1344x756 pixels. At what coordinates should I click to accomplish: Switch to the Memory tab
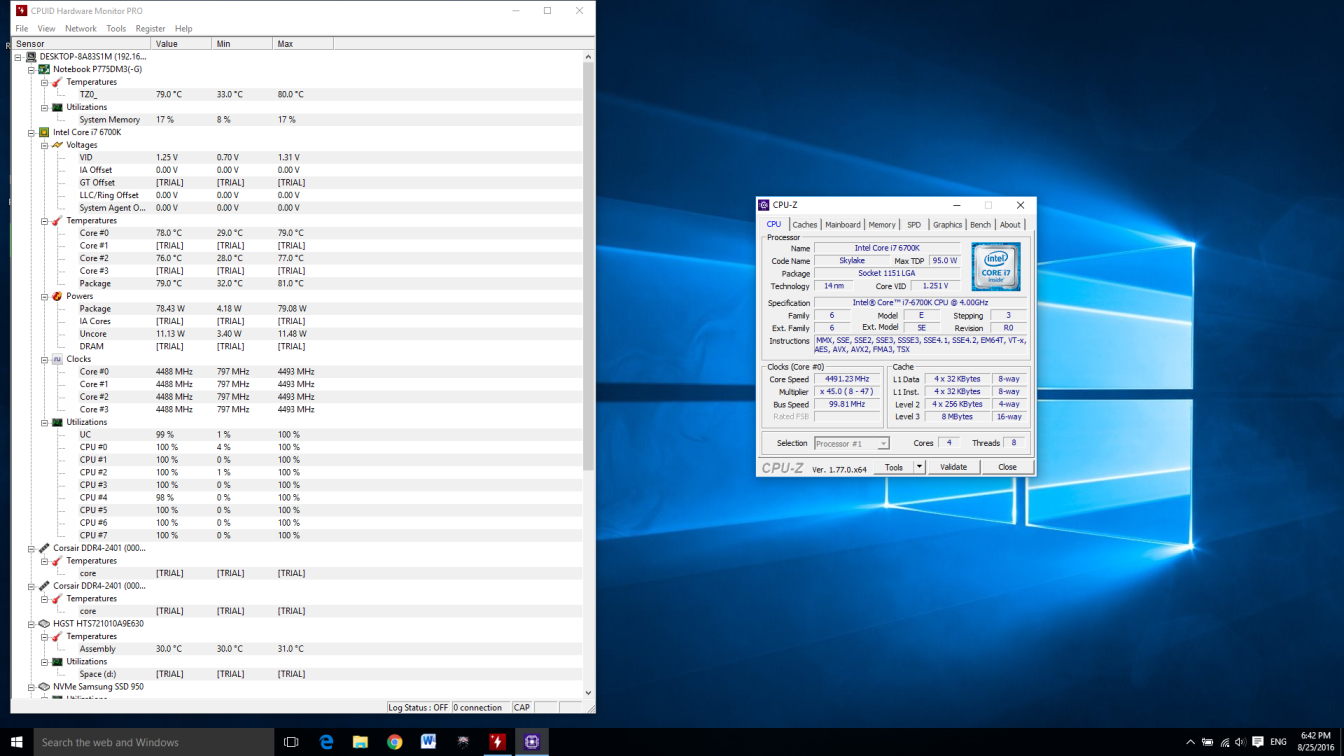click(882, 225)
